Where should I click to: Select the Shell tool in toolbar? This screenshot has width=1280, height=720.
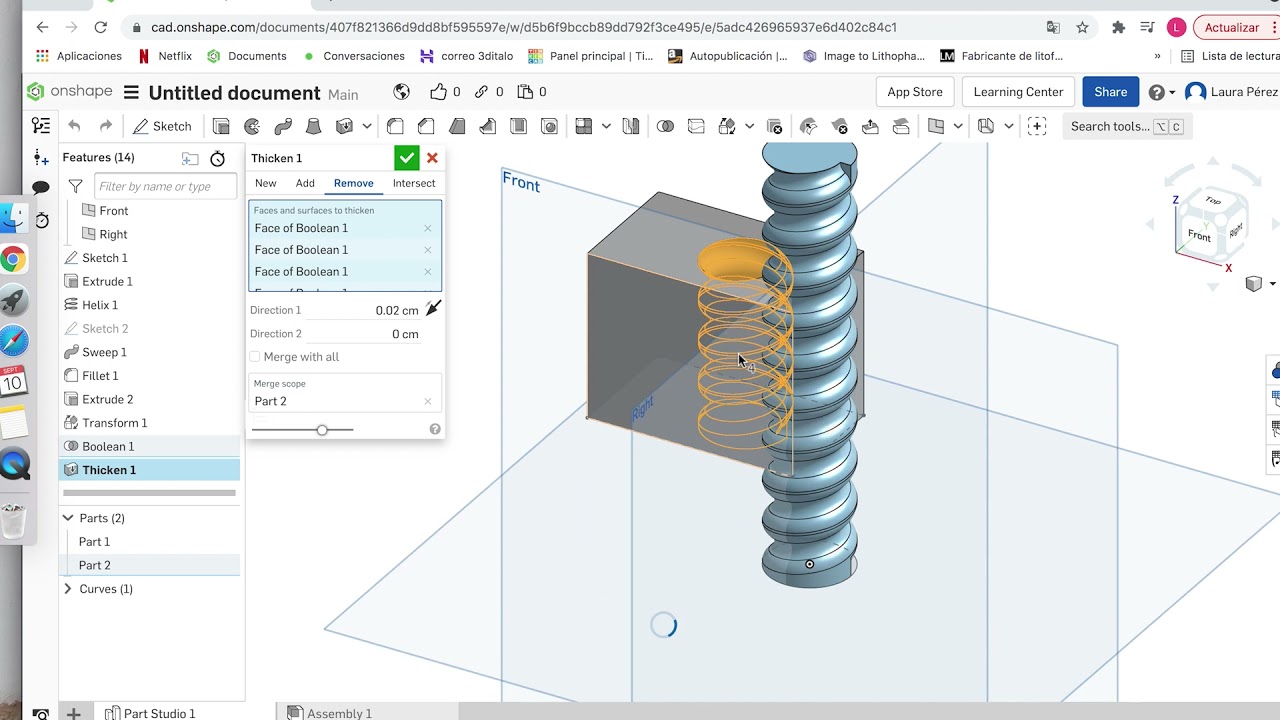[518, 126]
